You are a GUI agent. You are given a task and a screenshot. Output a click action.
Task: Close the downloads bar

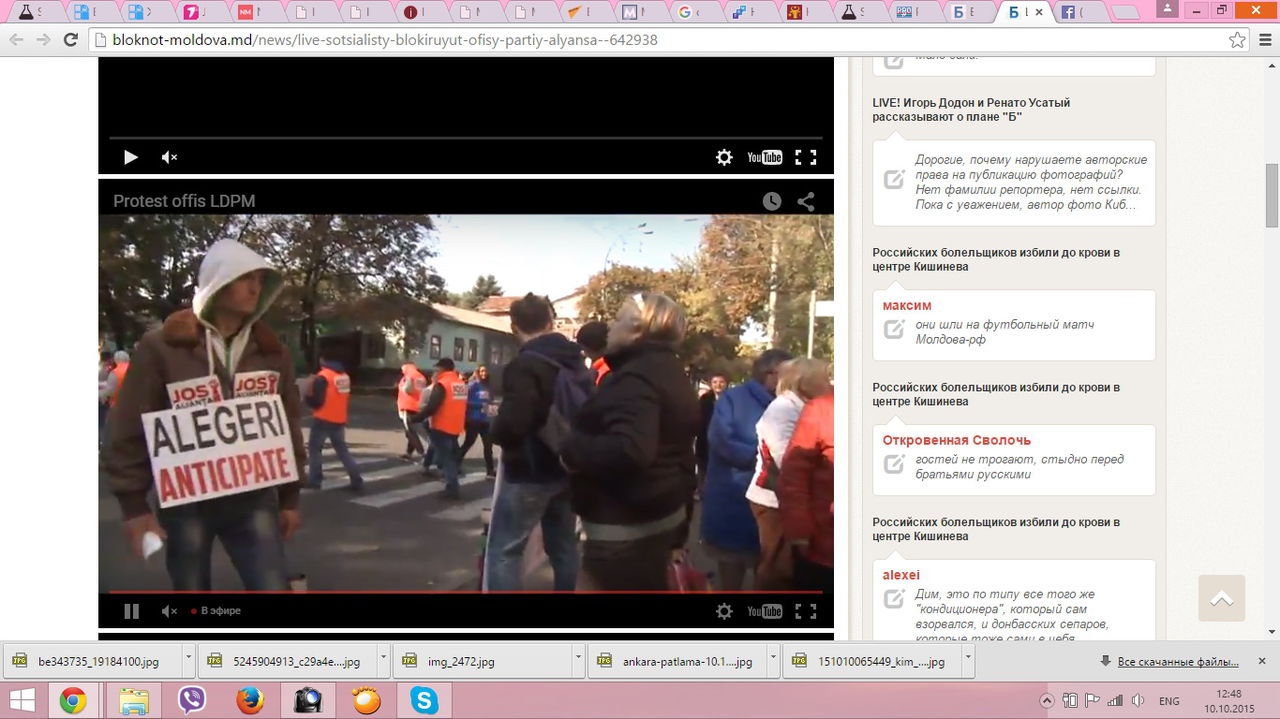pyautogui.click(x=1261, y=661)
